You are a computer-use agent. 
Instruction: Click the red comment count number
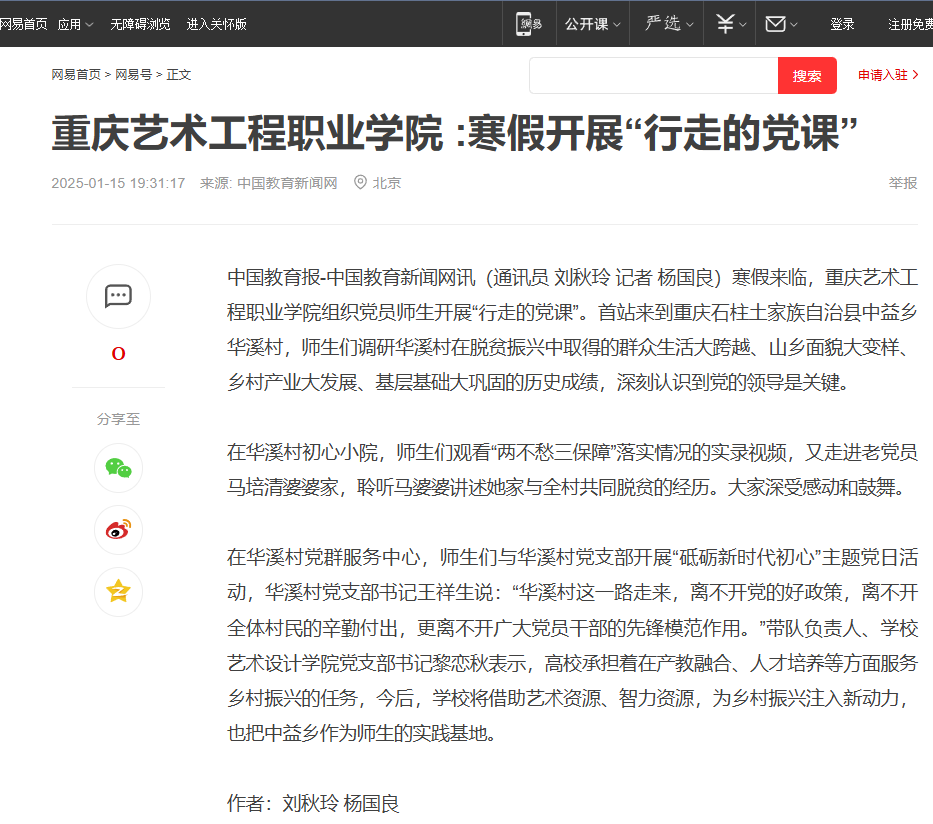point(118,354)
